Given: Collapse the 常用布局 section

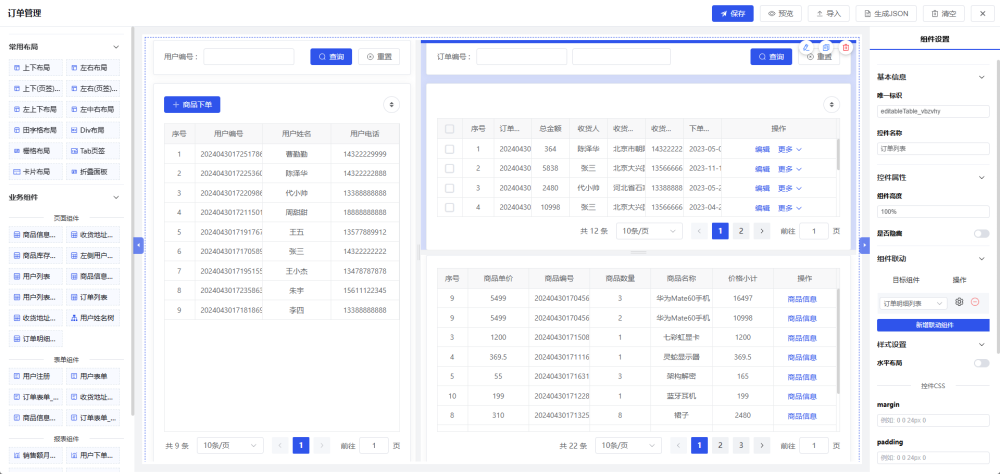Looking at the screenshot, I should click(116, 47).
